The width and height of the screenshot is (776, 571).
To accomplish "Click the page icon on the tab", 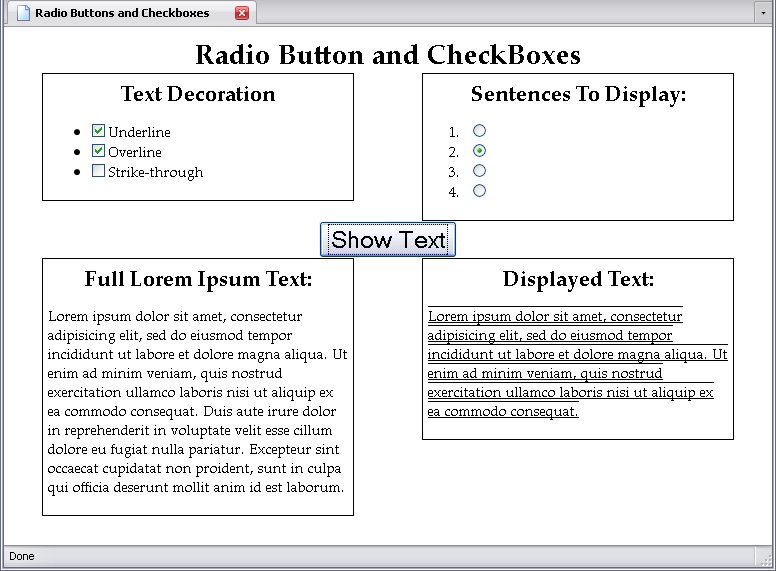I will coord(23,13).
